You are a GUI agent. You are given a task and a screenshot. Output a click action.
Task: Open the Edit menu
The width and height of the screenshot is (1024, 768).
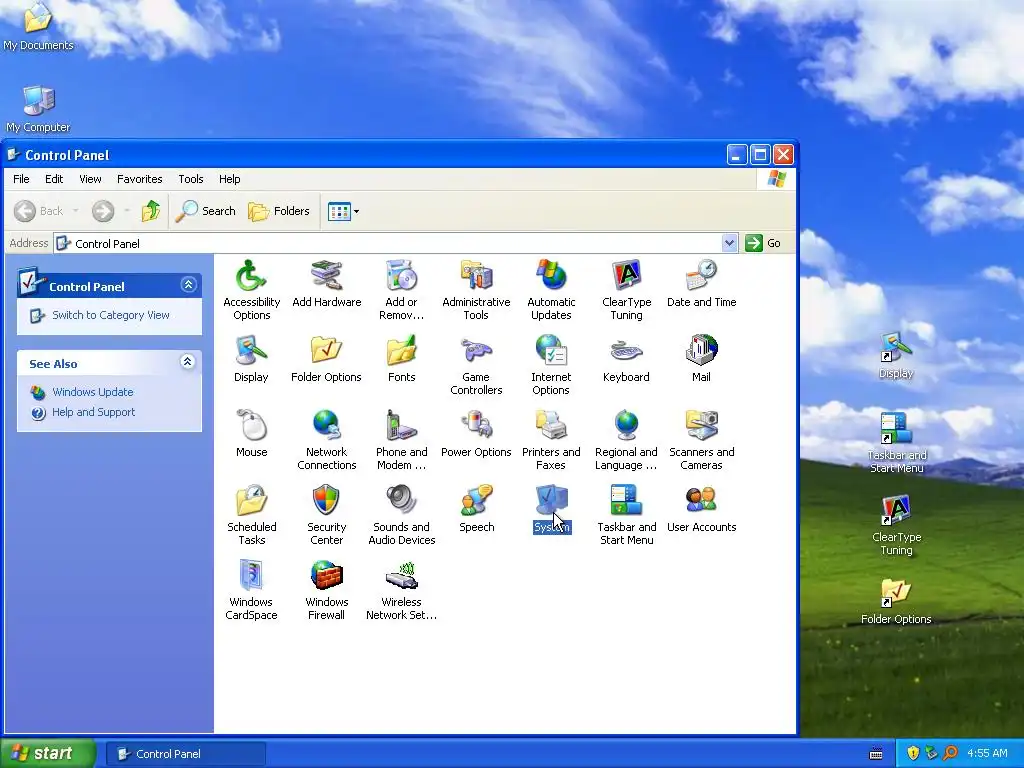coord(54,179)
